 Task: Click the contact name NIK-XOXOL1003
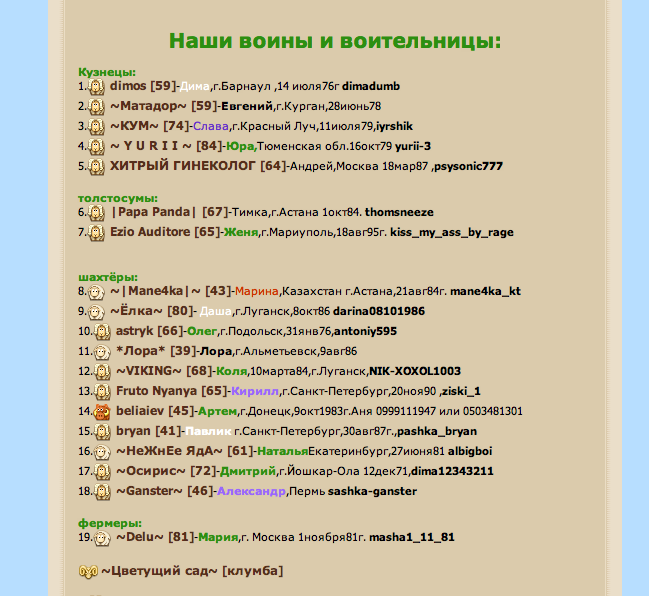(x=415, y=371)
